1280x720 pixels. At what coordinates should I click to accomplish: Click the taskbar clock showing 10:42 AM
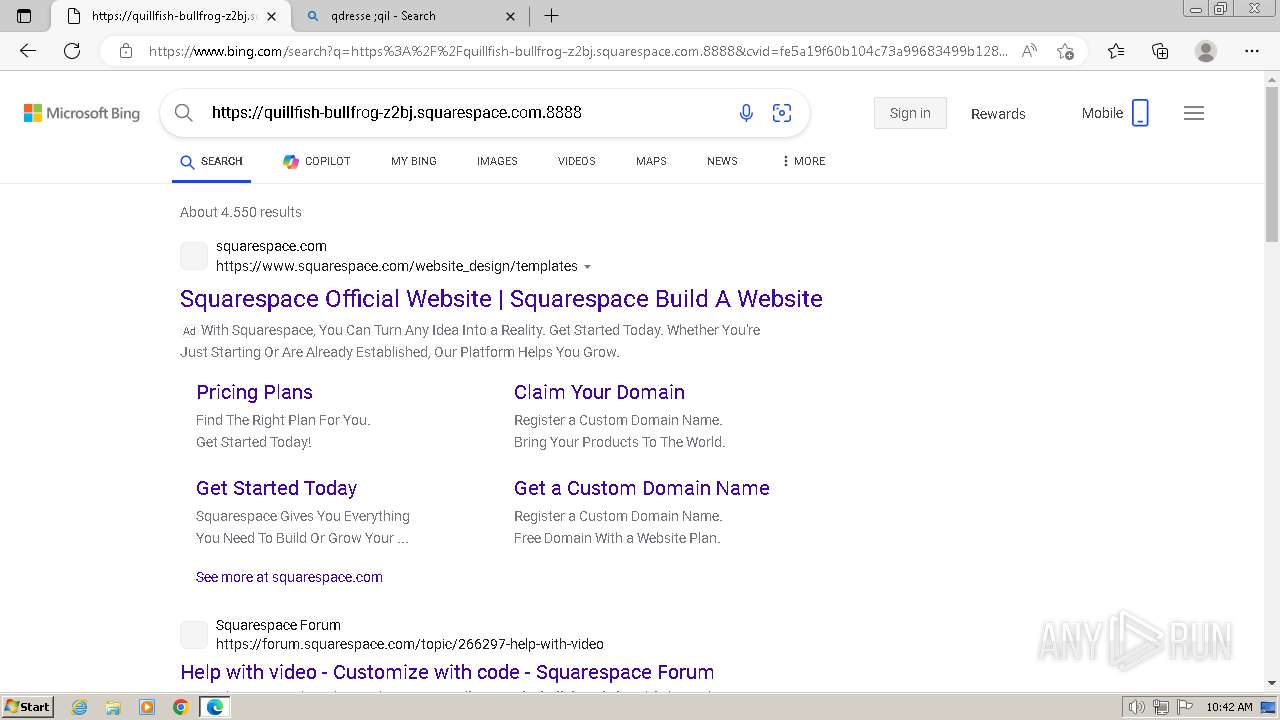point(1229,707)
